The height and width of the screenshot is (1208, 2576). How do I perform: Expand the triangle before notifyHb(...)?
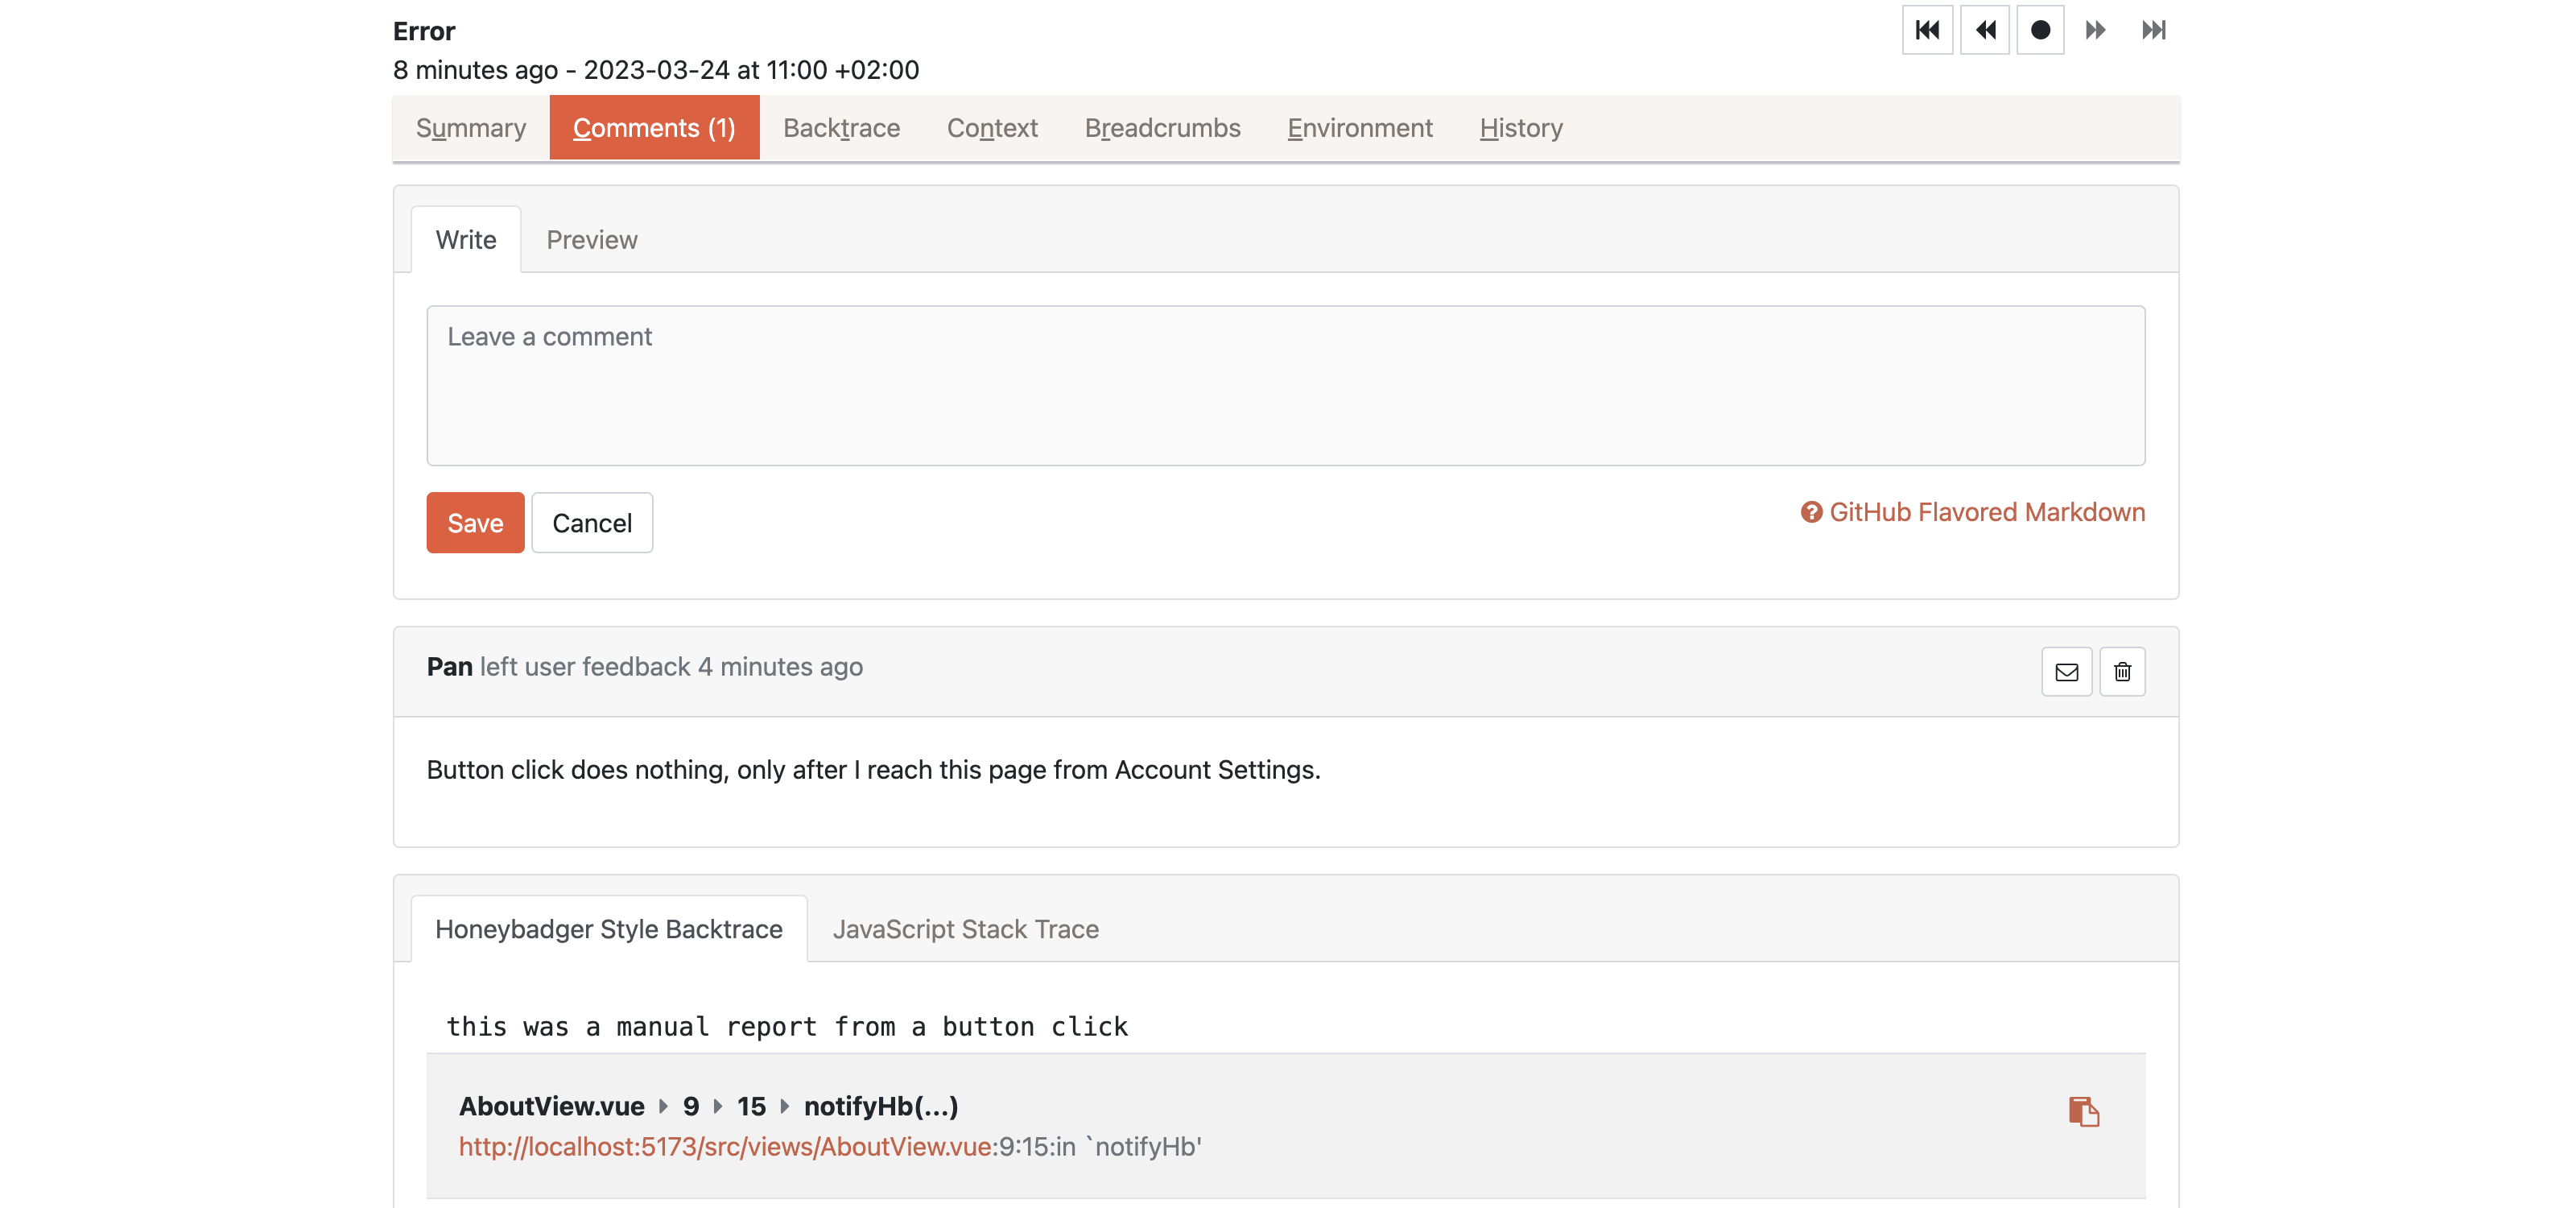[784, 1106]
